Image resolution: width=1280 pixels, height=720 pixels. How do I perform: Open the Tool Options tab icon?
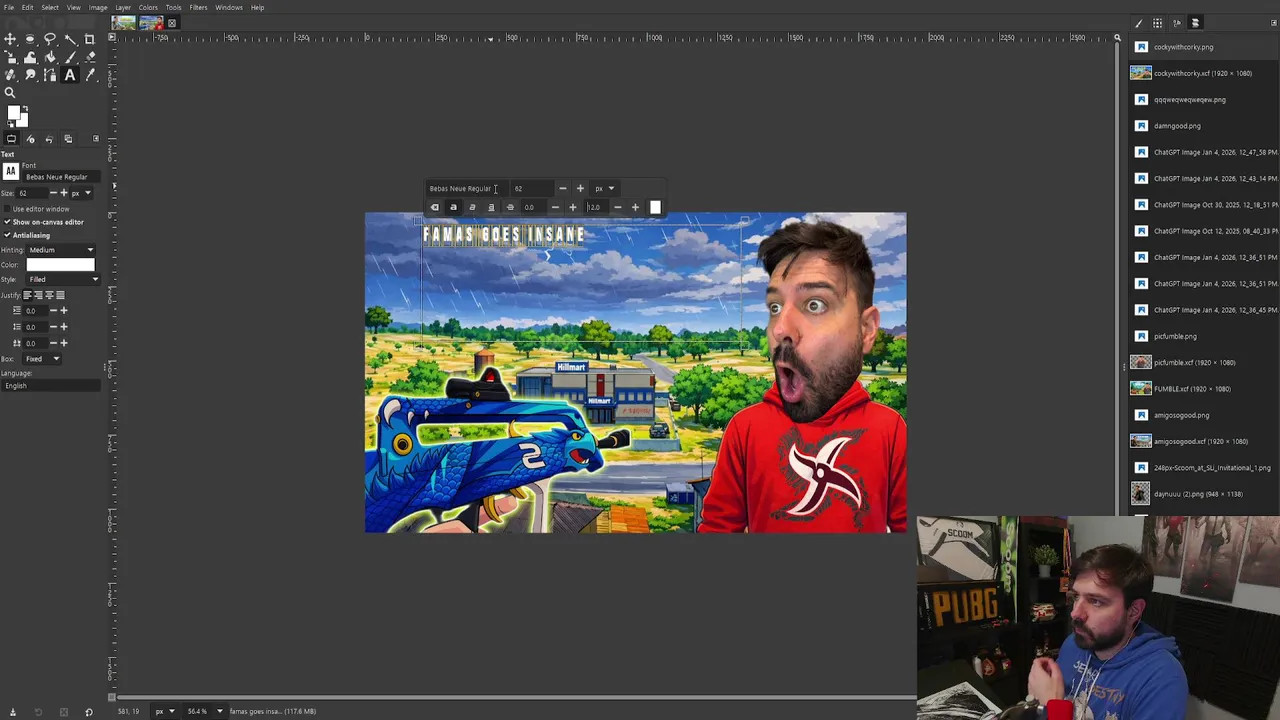pos(11,139)
